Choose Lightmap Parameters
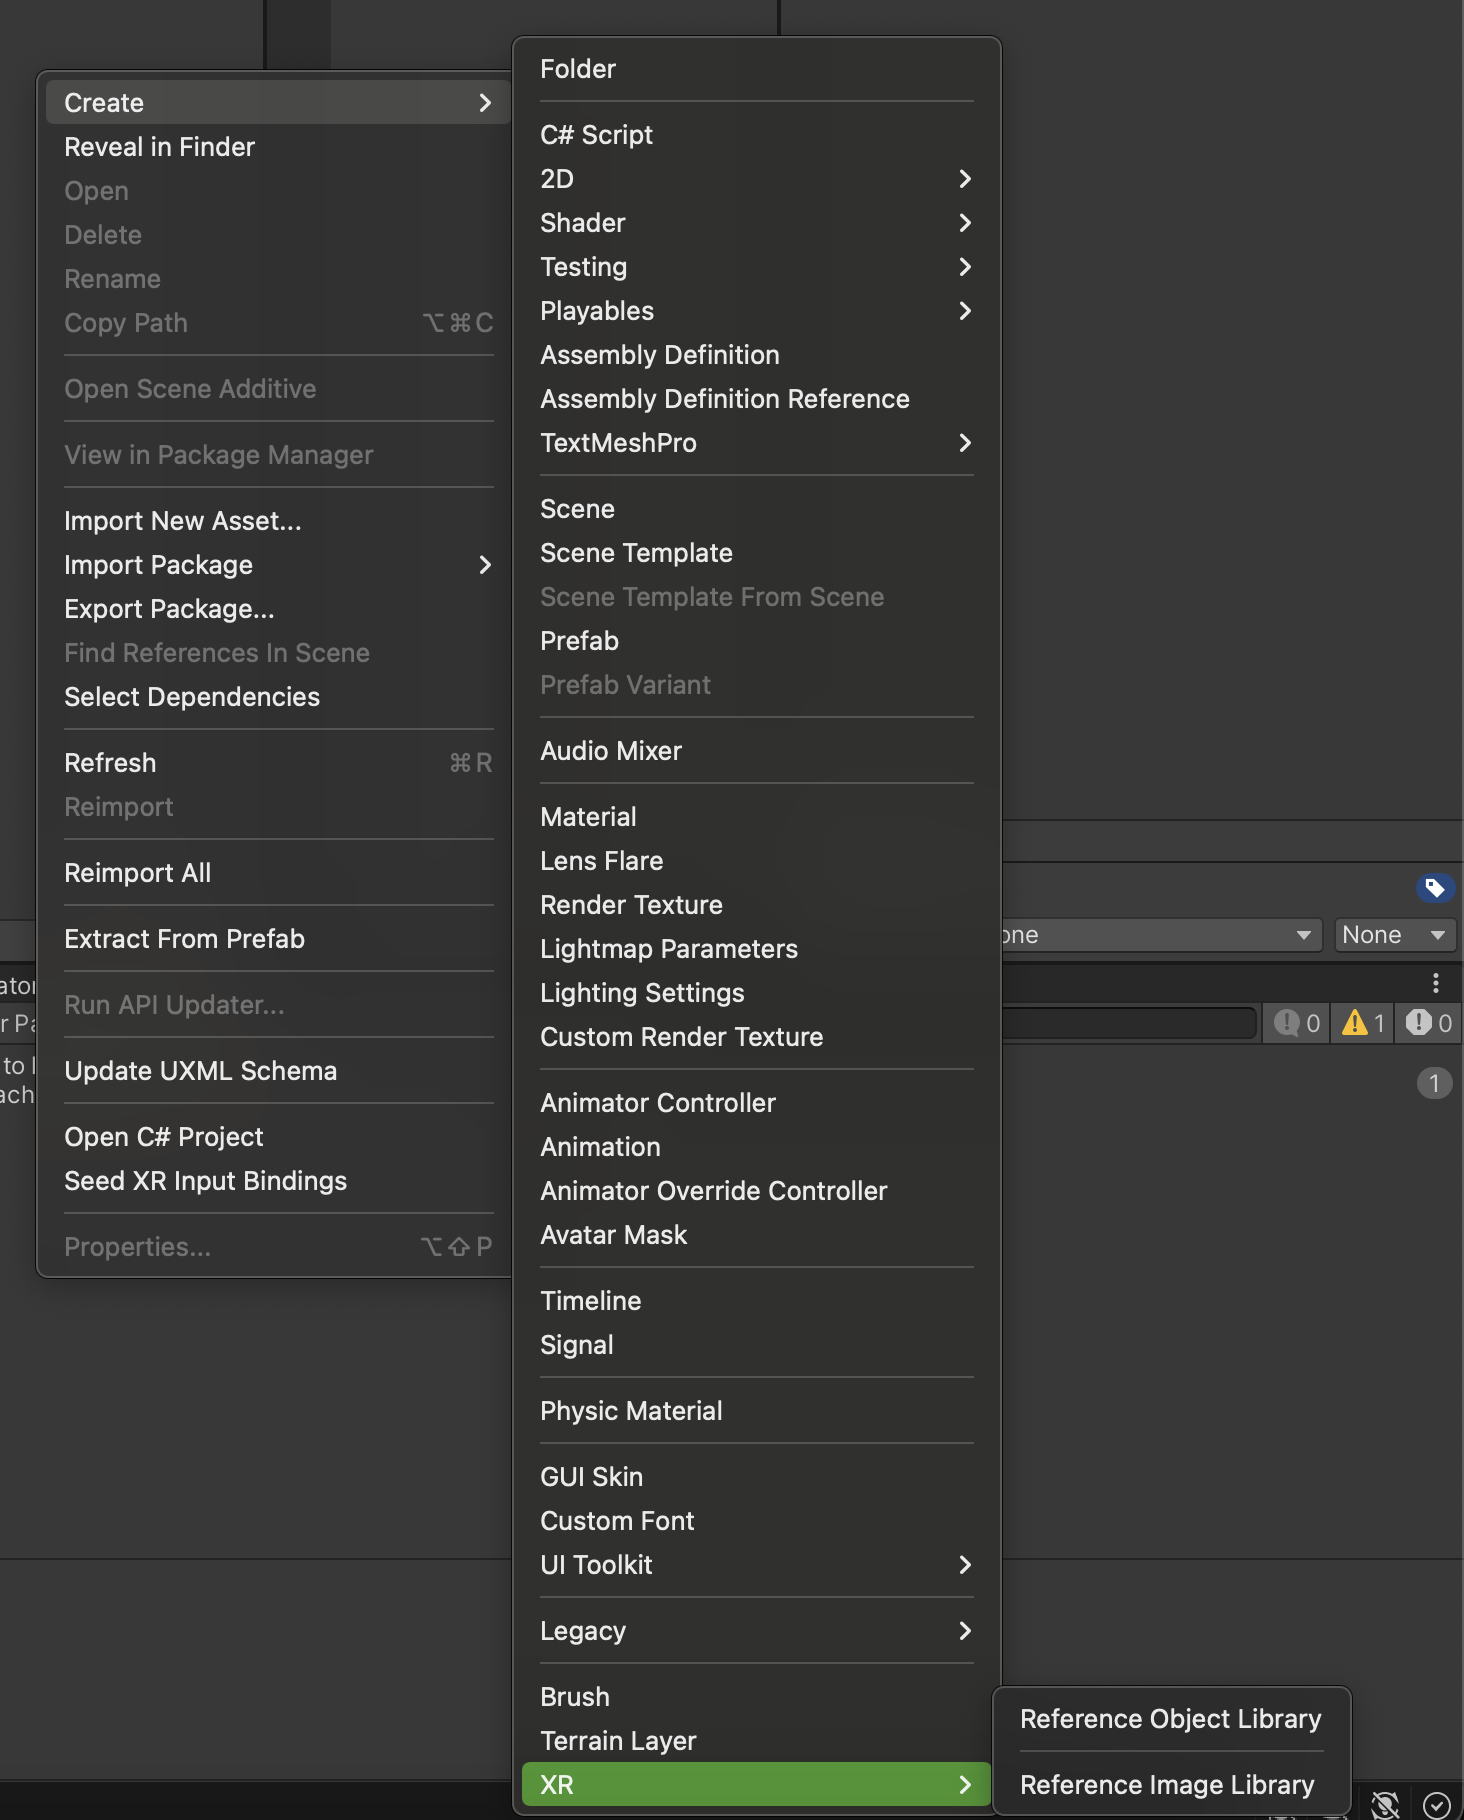The image size is (1464, 1820). coord(756,949)
